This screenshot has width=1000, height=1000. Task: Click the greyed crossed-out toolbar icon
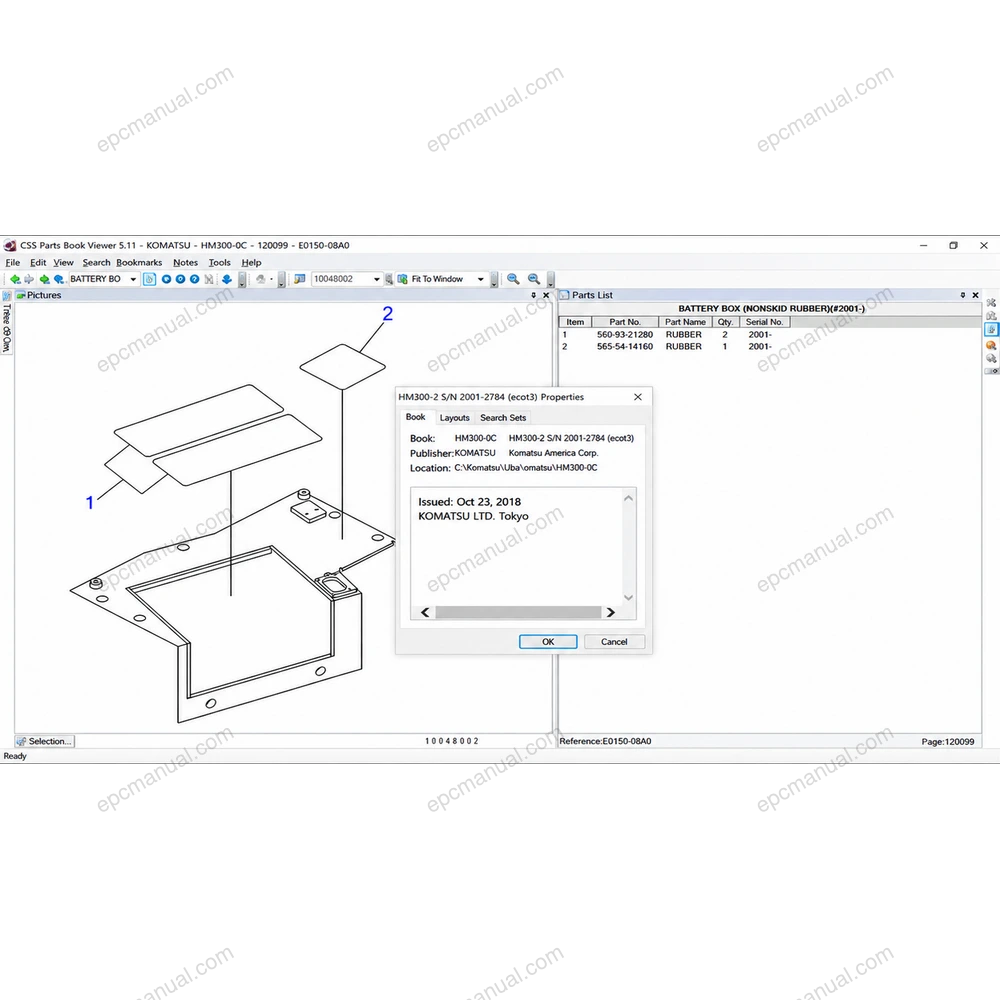(209, 279)
